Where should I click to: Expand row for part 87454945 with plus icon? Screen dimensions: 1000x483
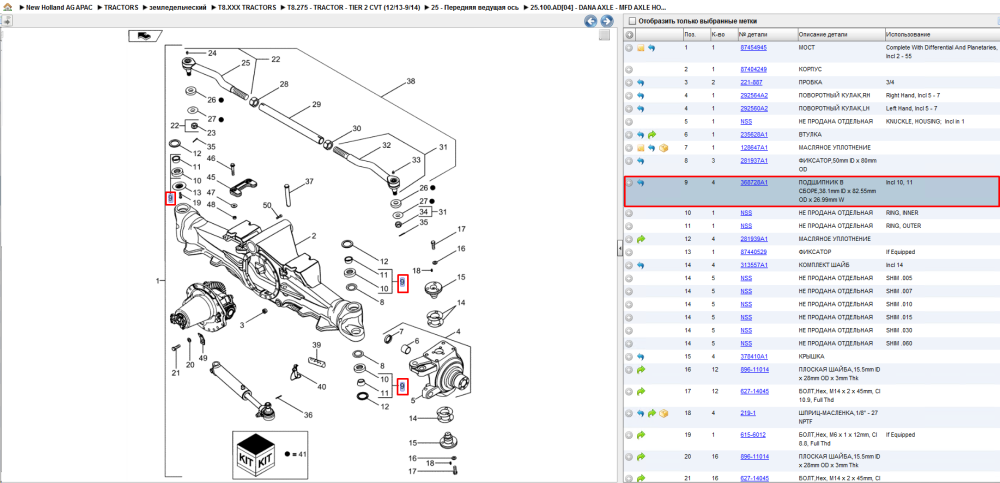click(x=629, y=48)
